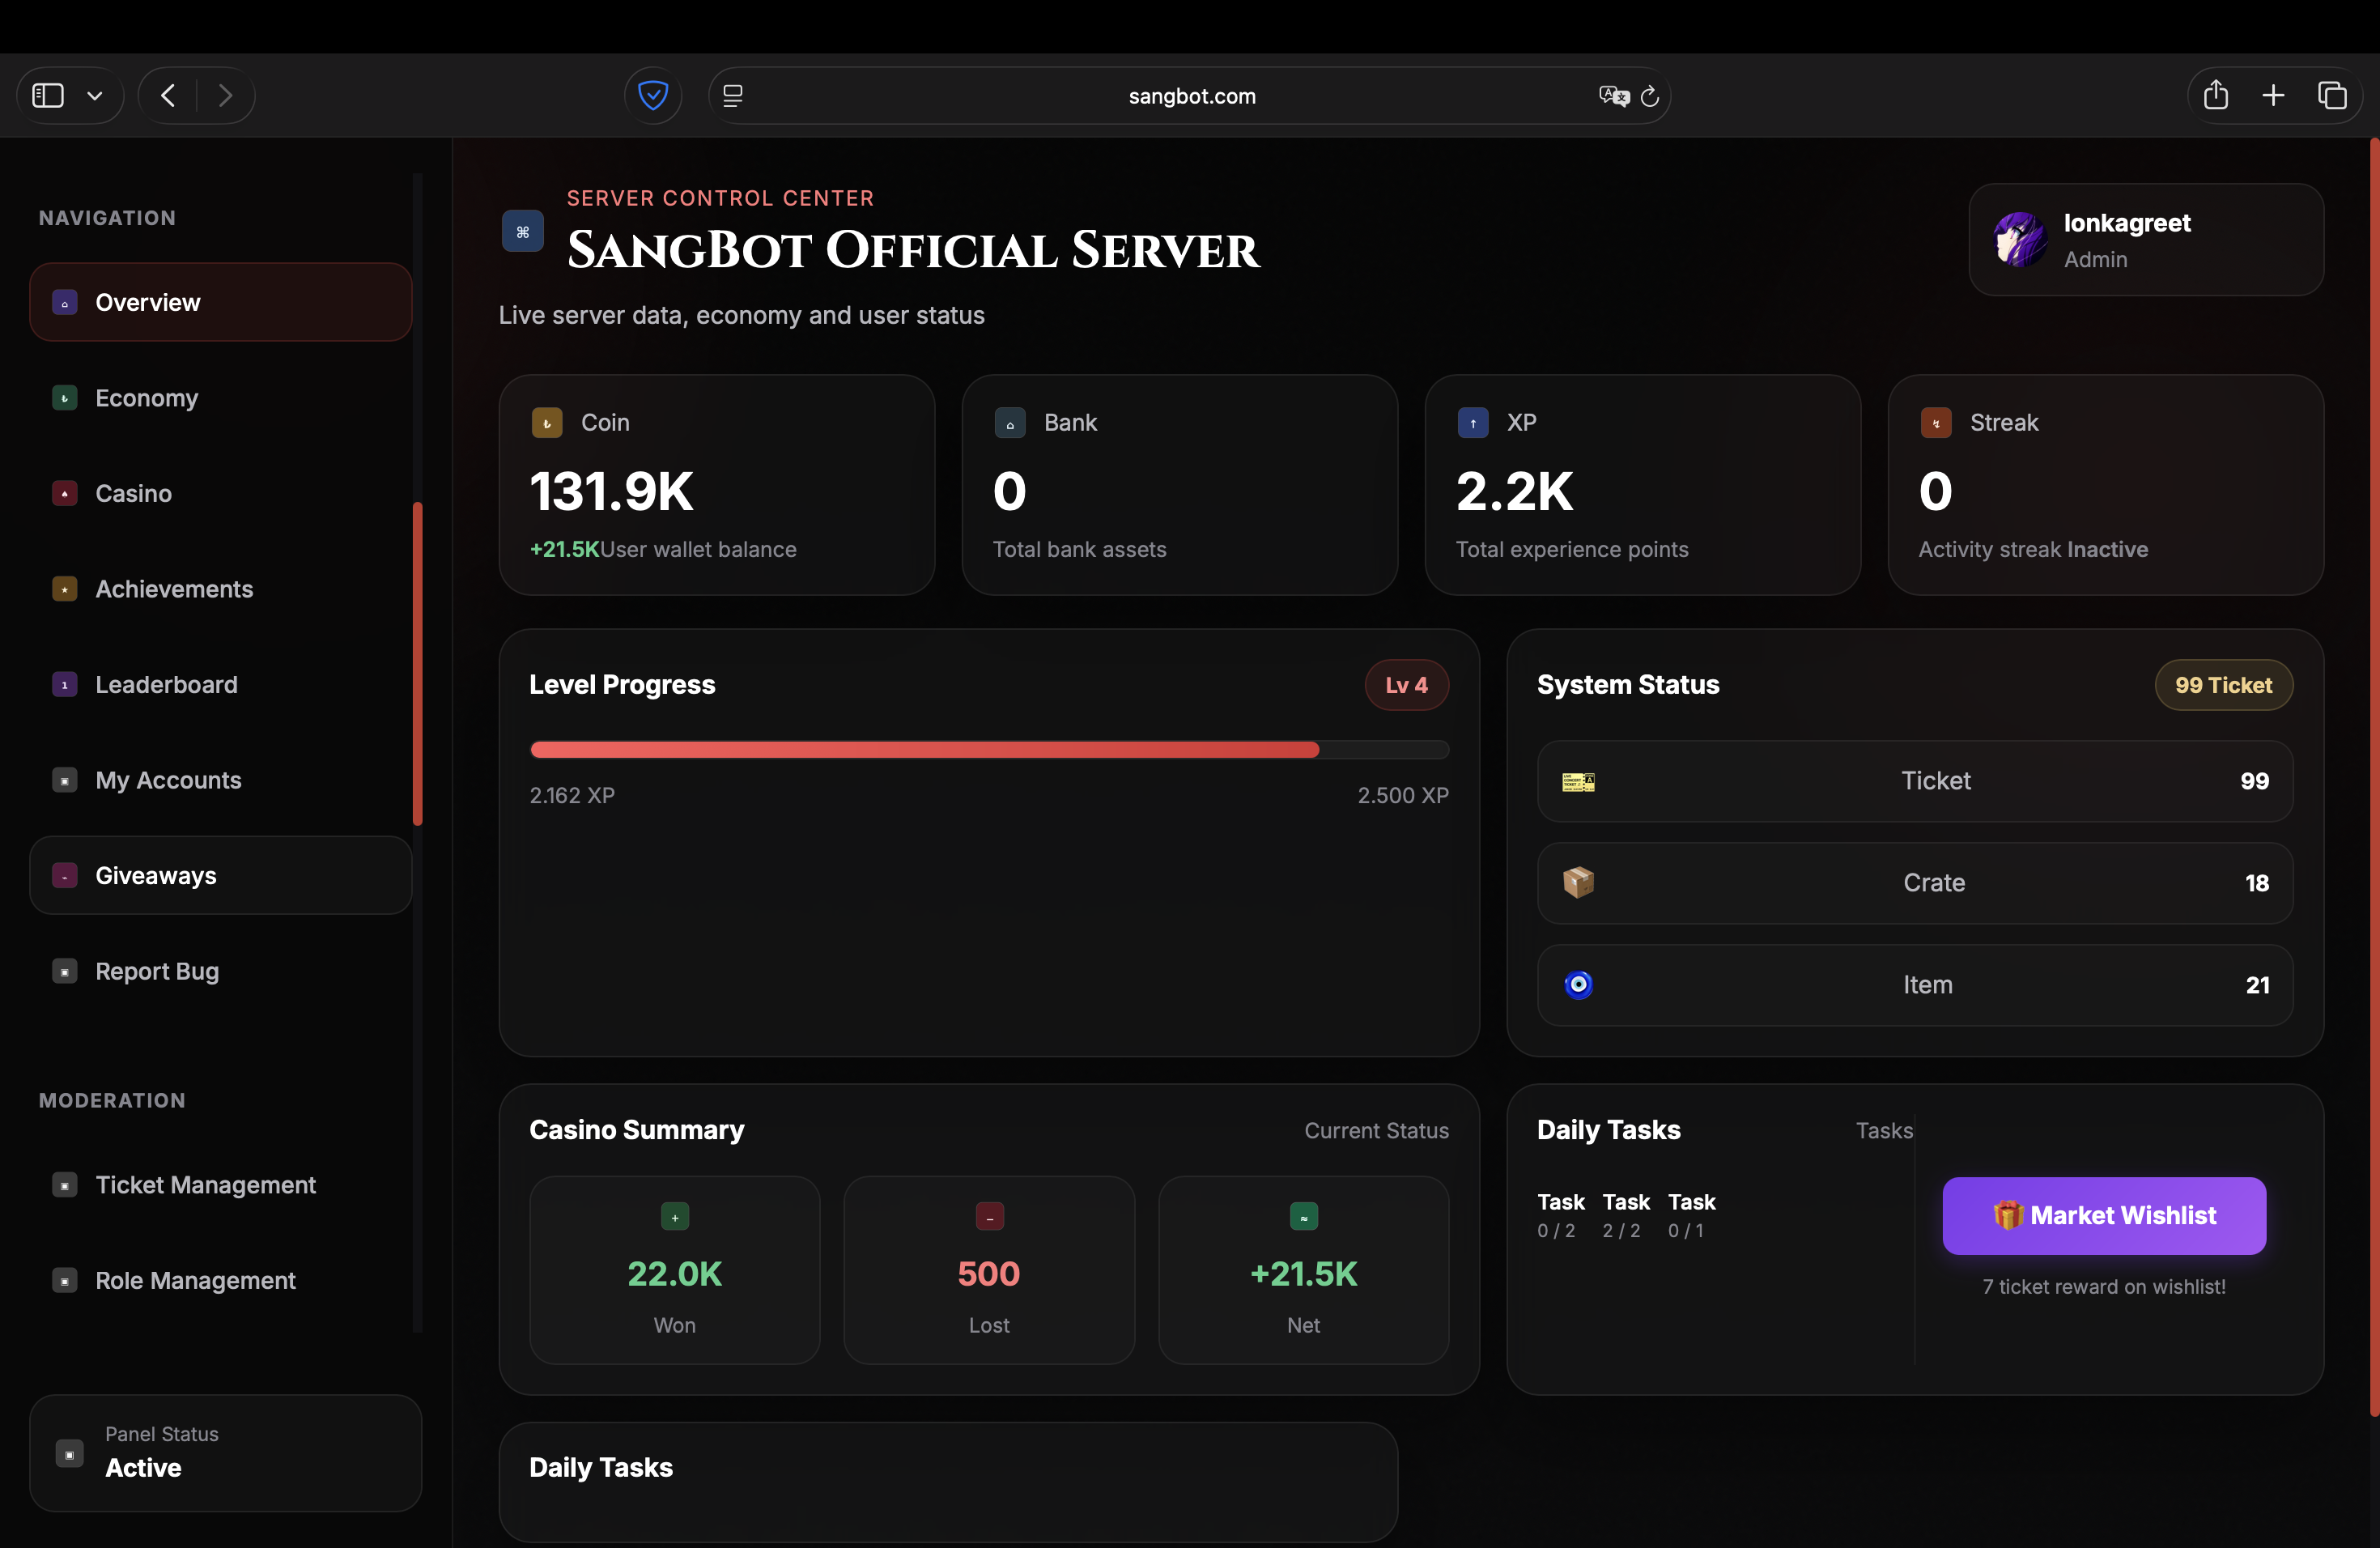Go back to previous page
This screenshot has width=2380, height=1548.
168,96
